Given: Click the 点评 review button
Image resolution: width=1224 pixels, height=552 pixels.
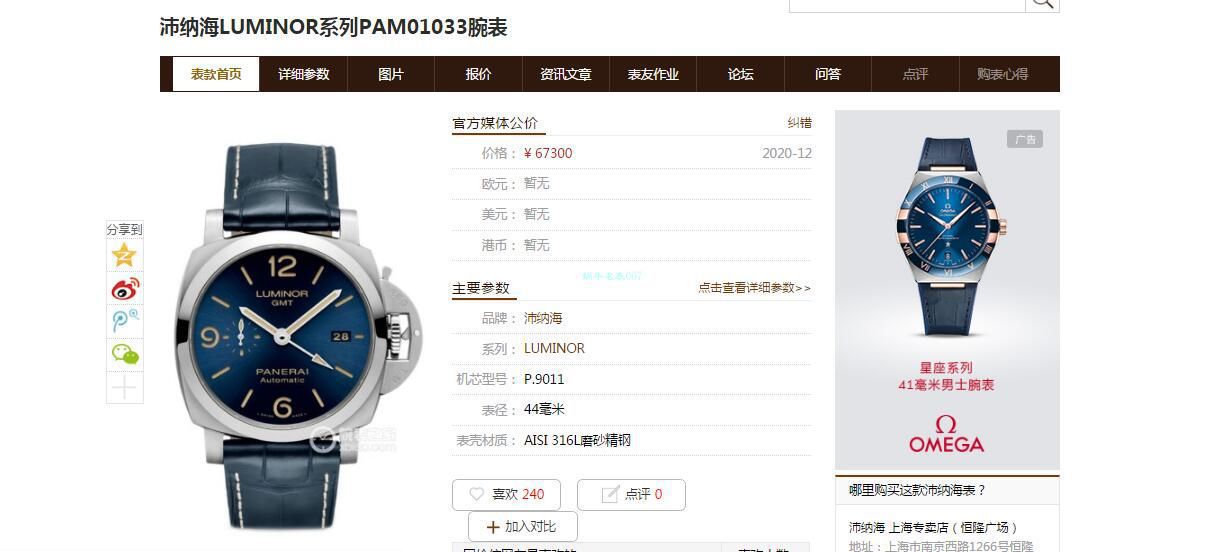Looking at the screenshot, I should pos(630,494).
